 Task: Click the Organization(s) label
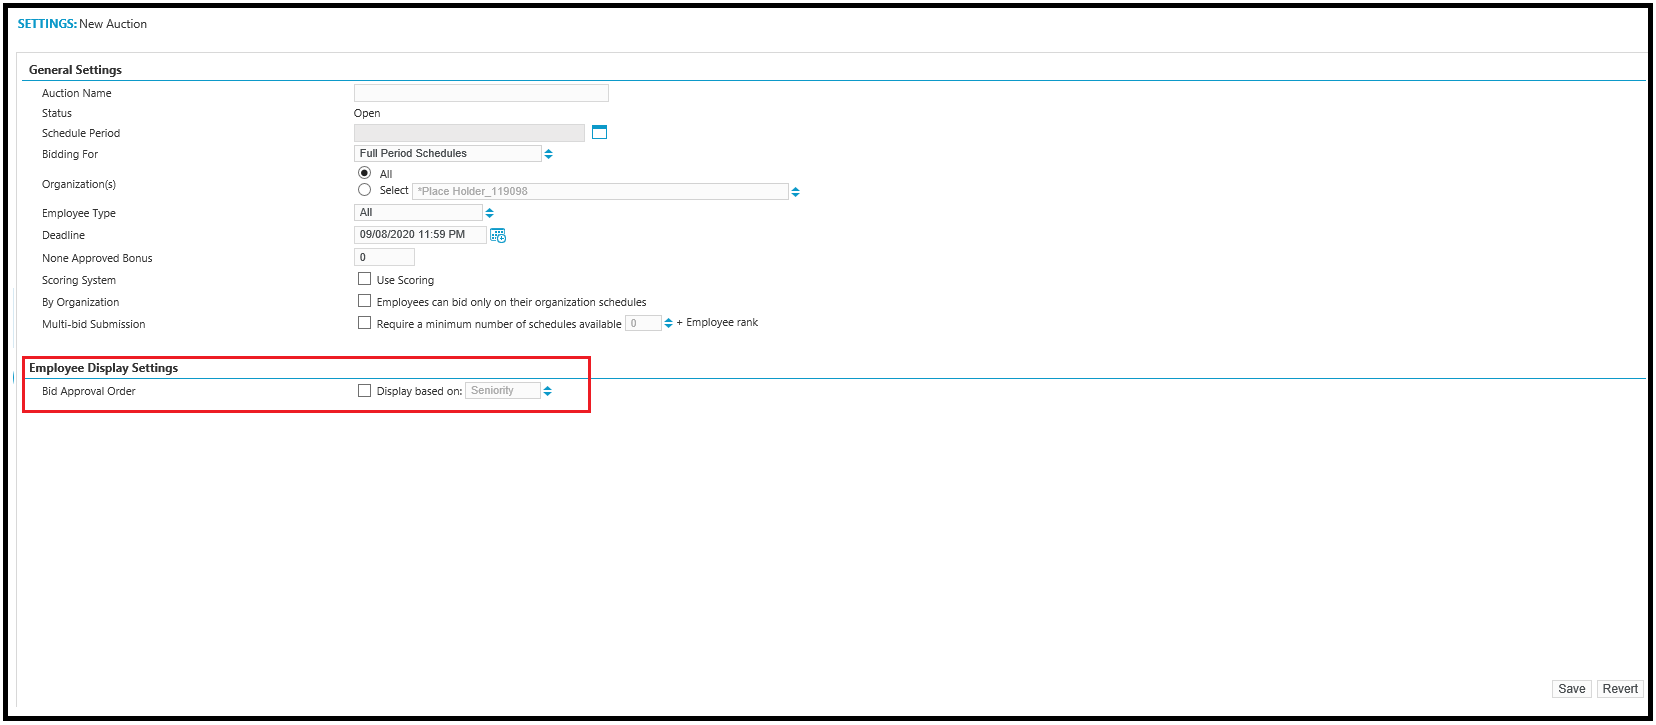pos(79,184)
